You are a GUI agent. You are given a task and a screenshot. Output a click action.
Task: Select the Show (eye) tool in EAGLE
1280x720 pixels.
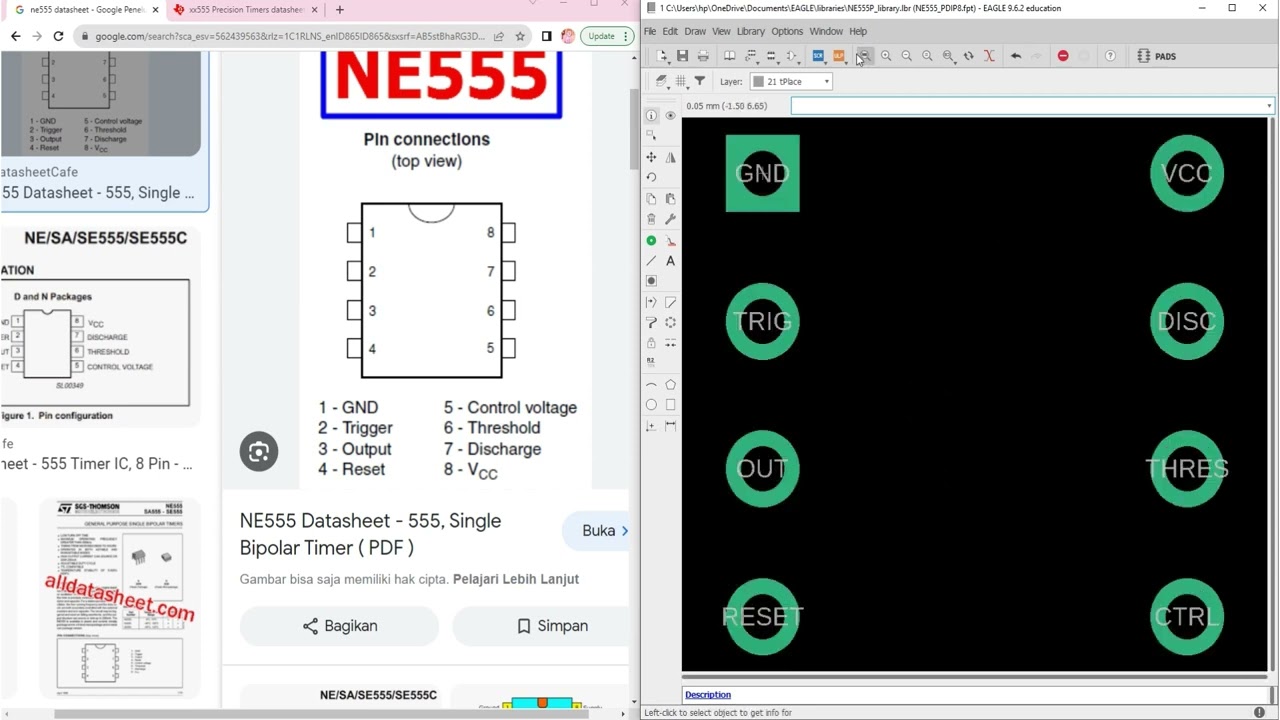(x=670, y=115)
